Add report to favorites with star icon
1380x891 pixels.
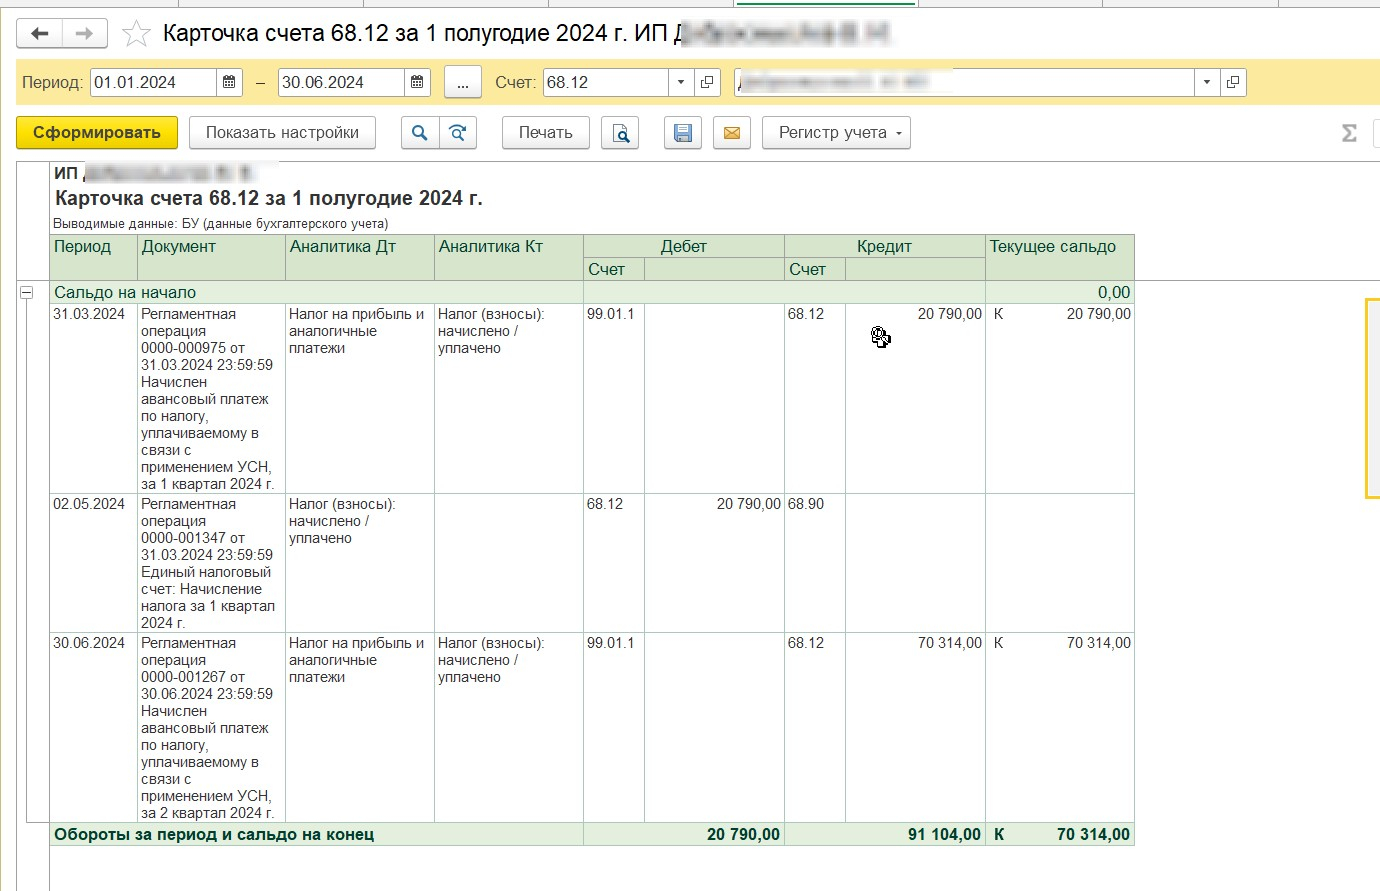coord(136,35)
